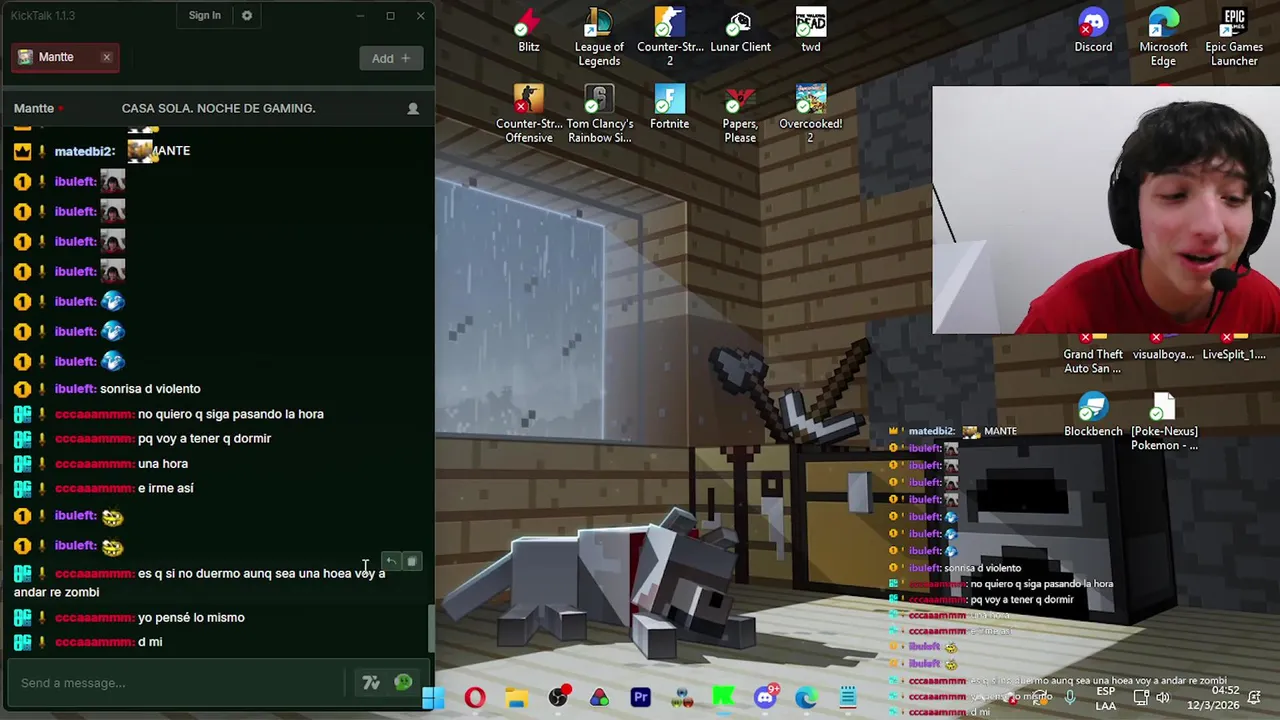Open Blockbench desktop icon

click(1093, 415)
